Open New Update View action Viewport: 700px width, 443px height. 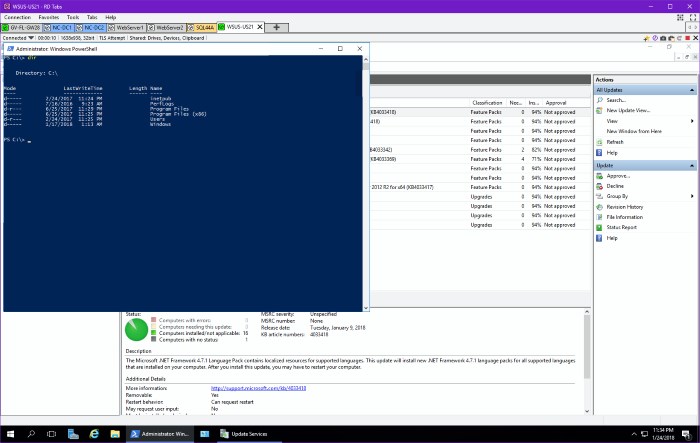pos(628,110)
